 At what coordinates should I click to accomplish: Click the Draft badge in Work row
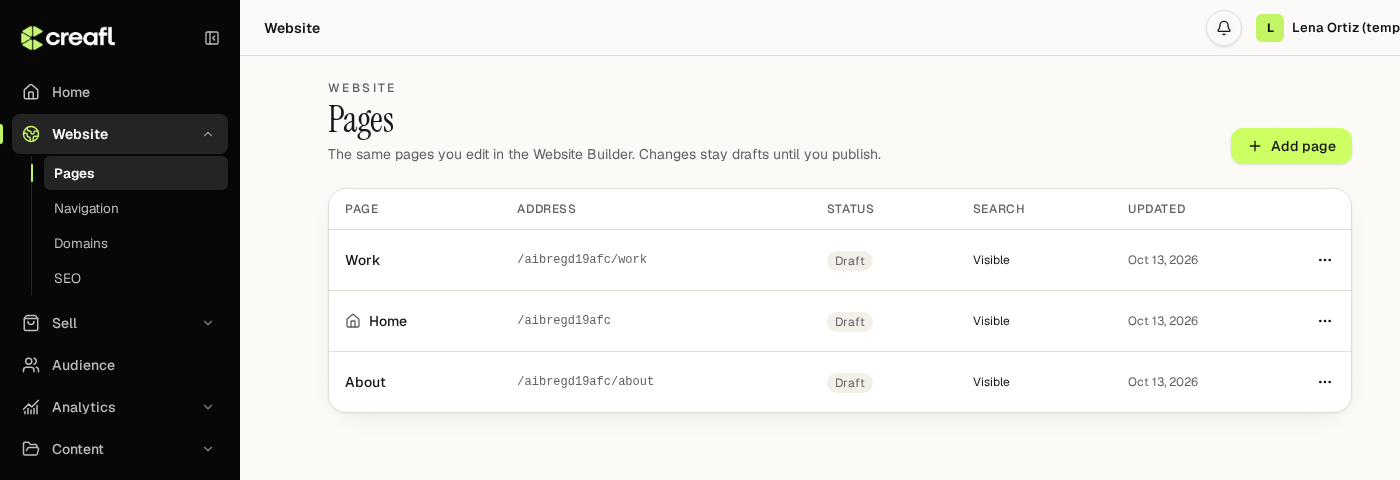click(850, 261)
